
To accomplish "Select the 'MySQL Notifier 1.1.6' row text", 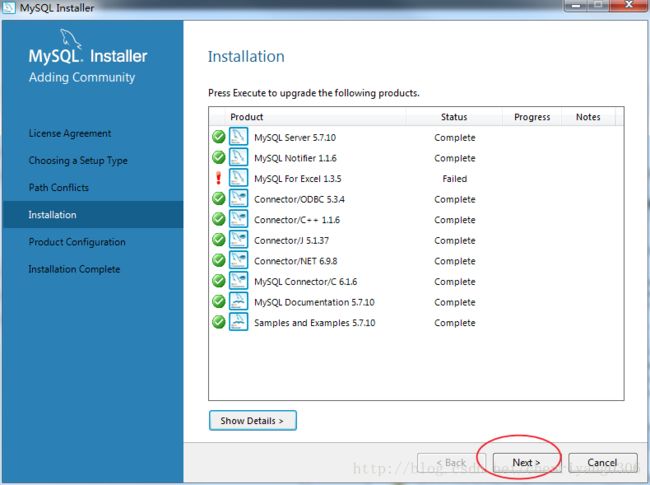I will pyautogui.click(x=295, y=158).
